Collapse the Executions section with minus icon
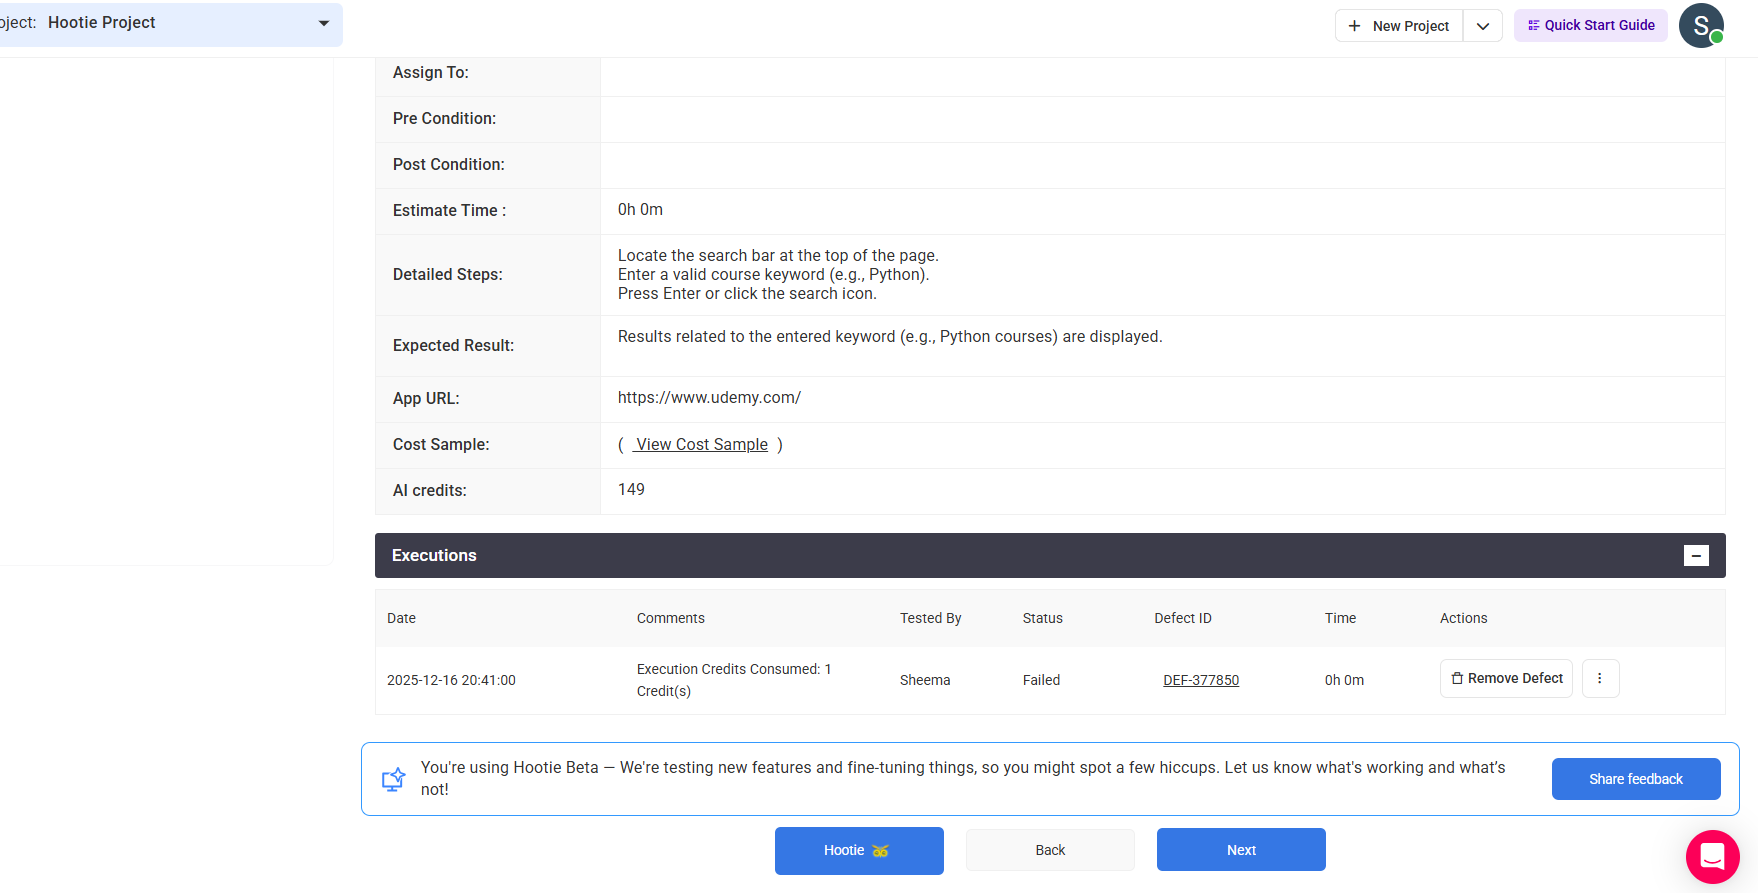The height and width of the screenshot is (893, 1758). [1696, 556]
